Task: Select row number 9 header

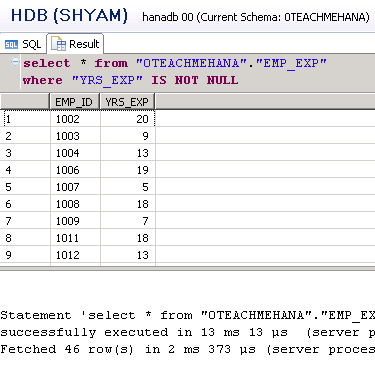Action: coord(25,255)
